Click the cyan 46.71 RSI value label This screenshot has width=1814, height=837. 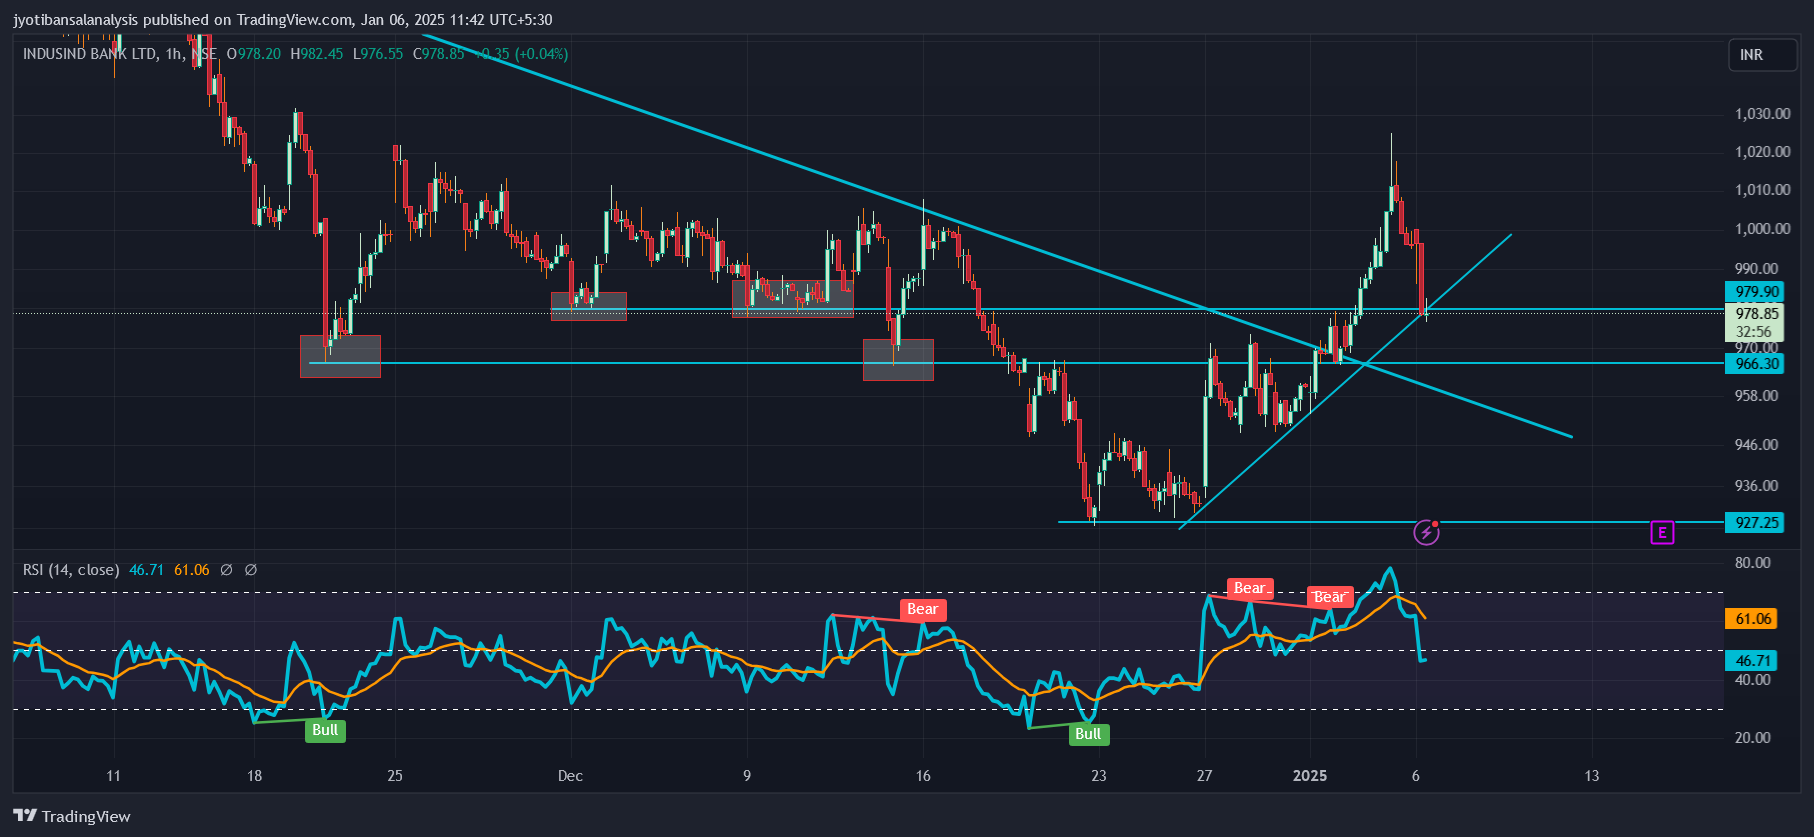[x=1752, y=661]
